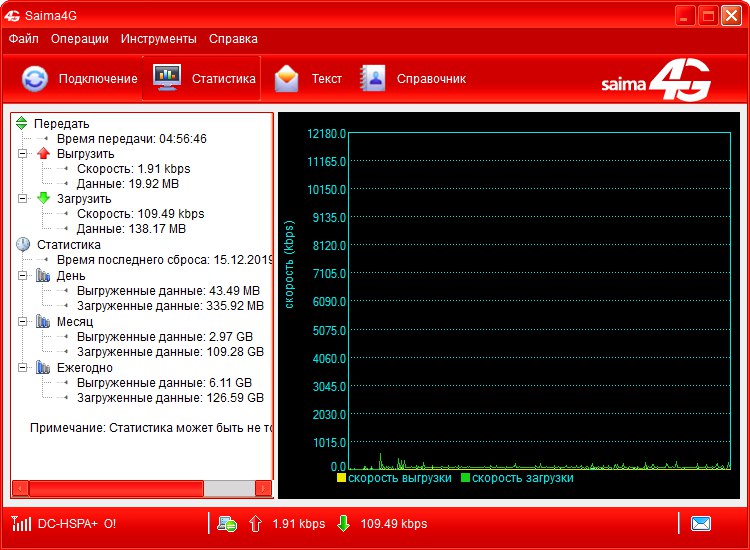The width and height of the screenshot is (750, 550).
Task: Click the clock icon beside Статистика
Action: click(23, 244)
